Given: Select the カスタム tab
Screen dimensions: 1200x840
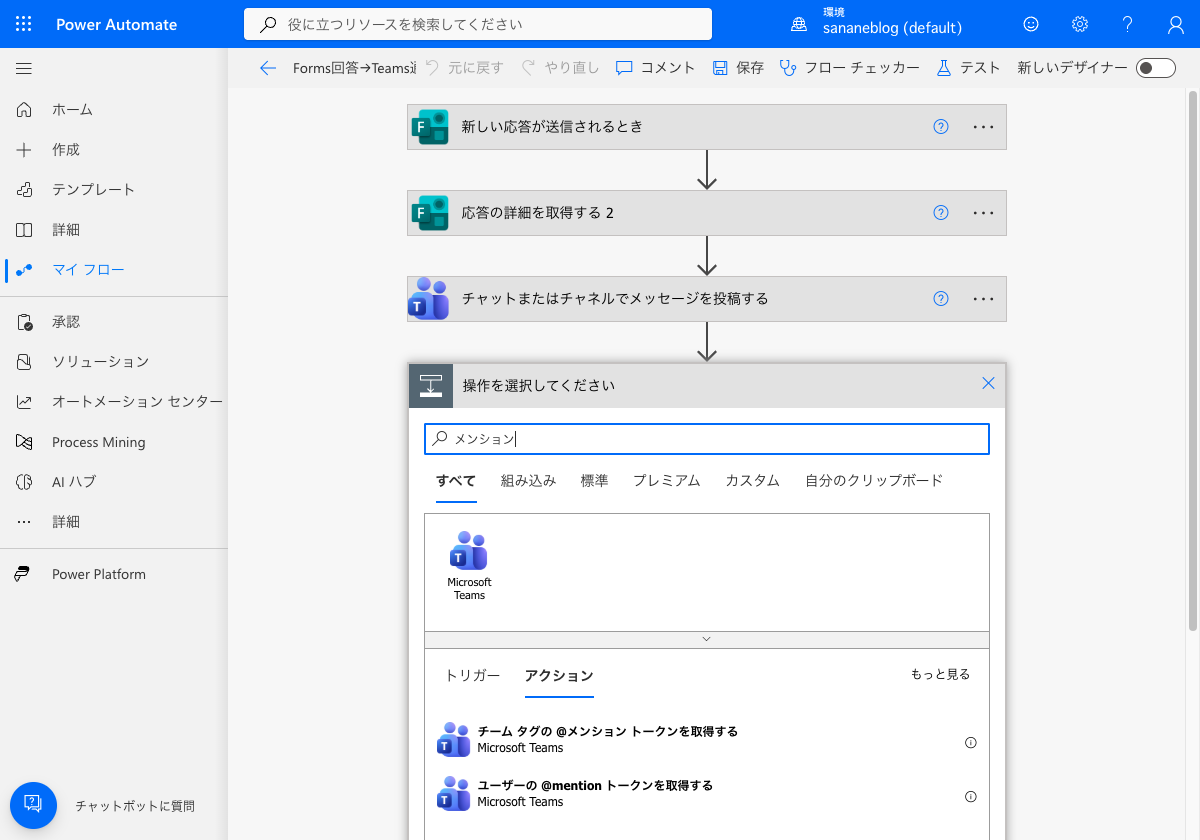Looking at the screenshot, I should [752, 481].
